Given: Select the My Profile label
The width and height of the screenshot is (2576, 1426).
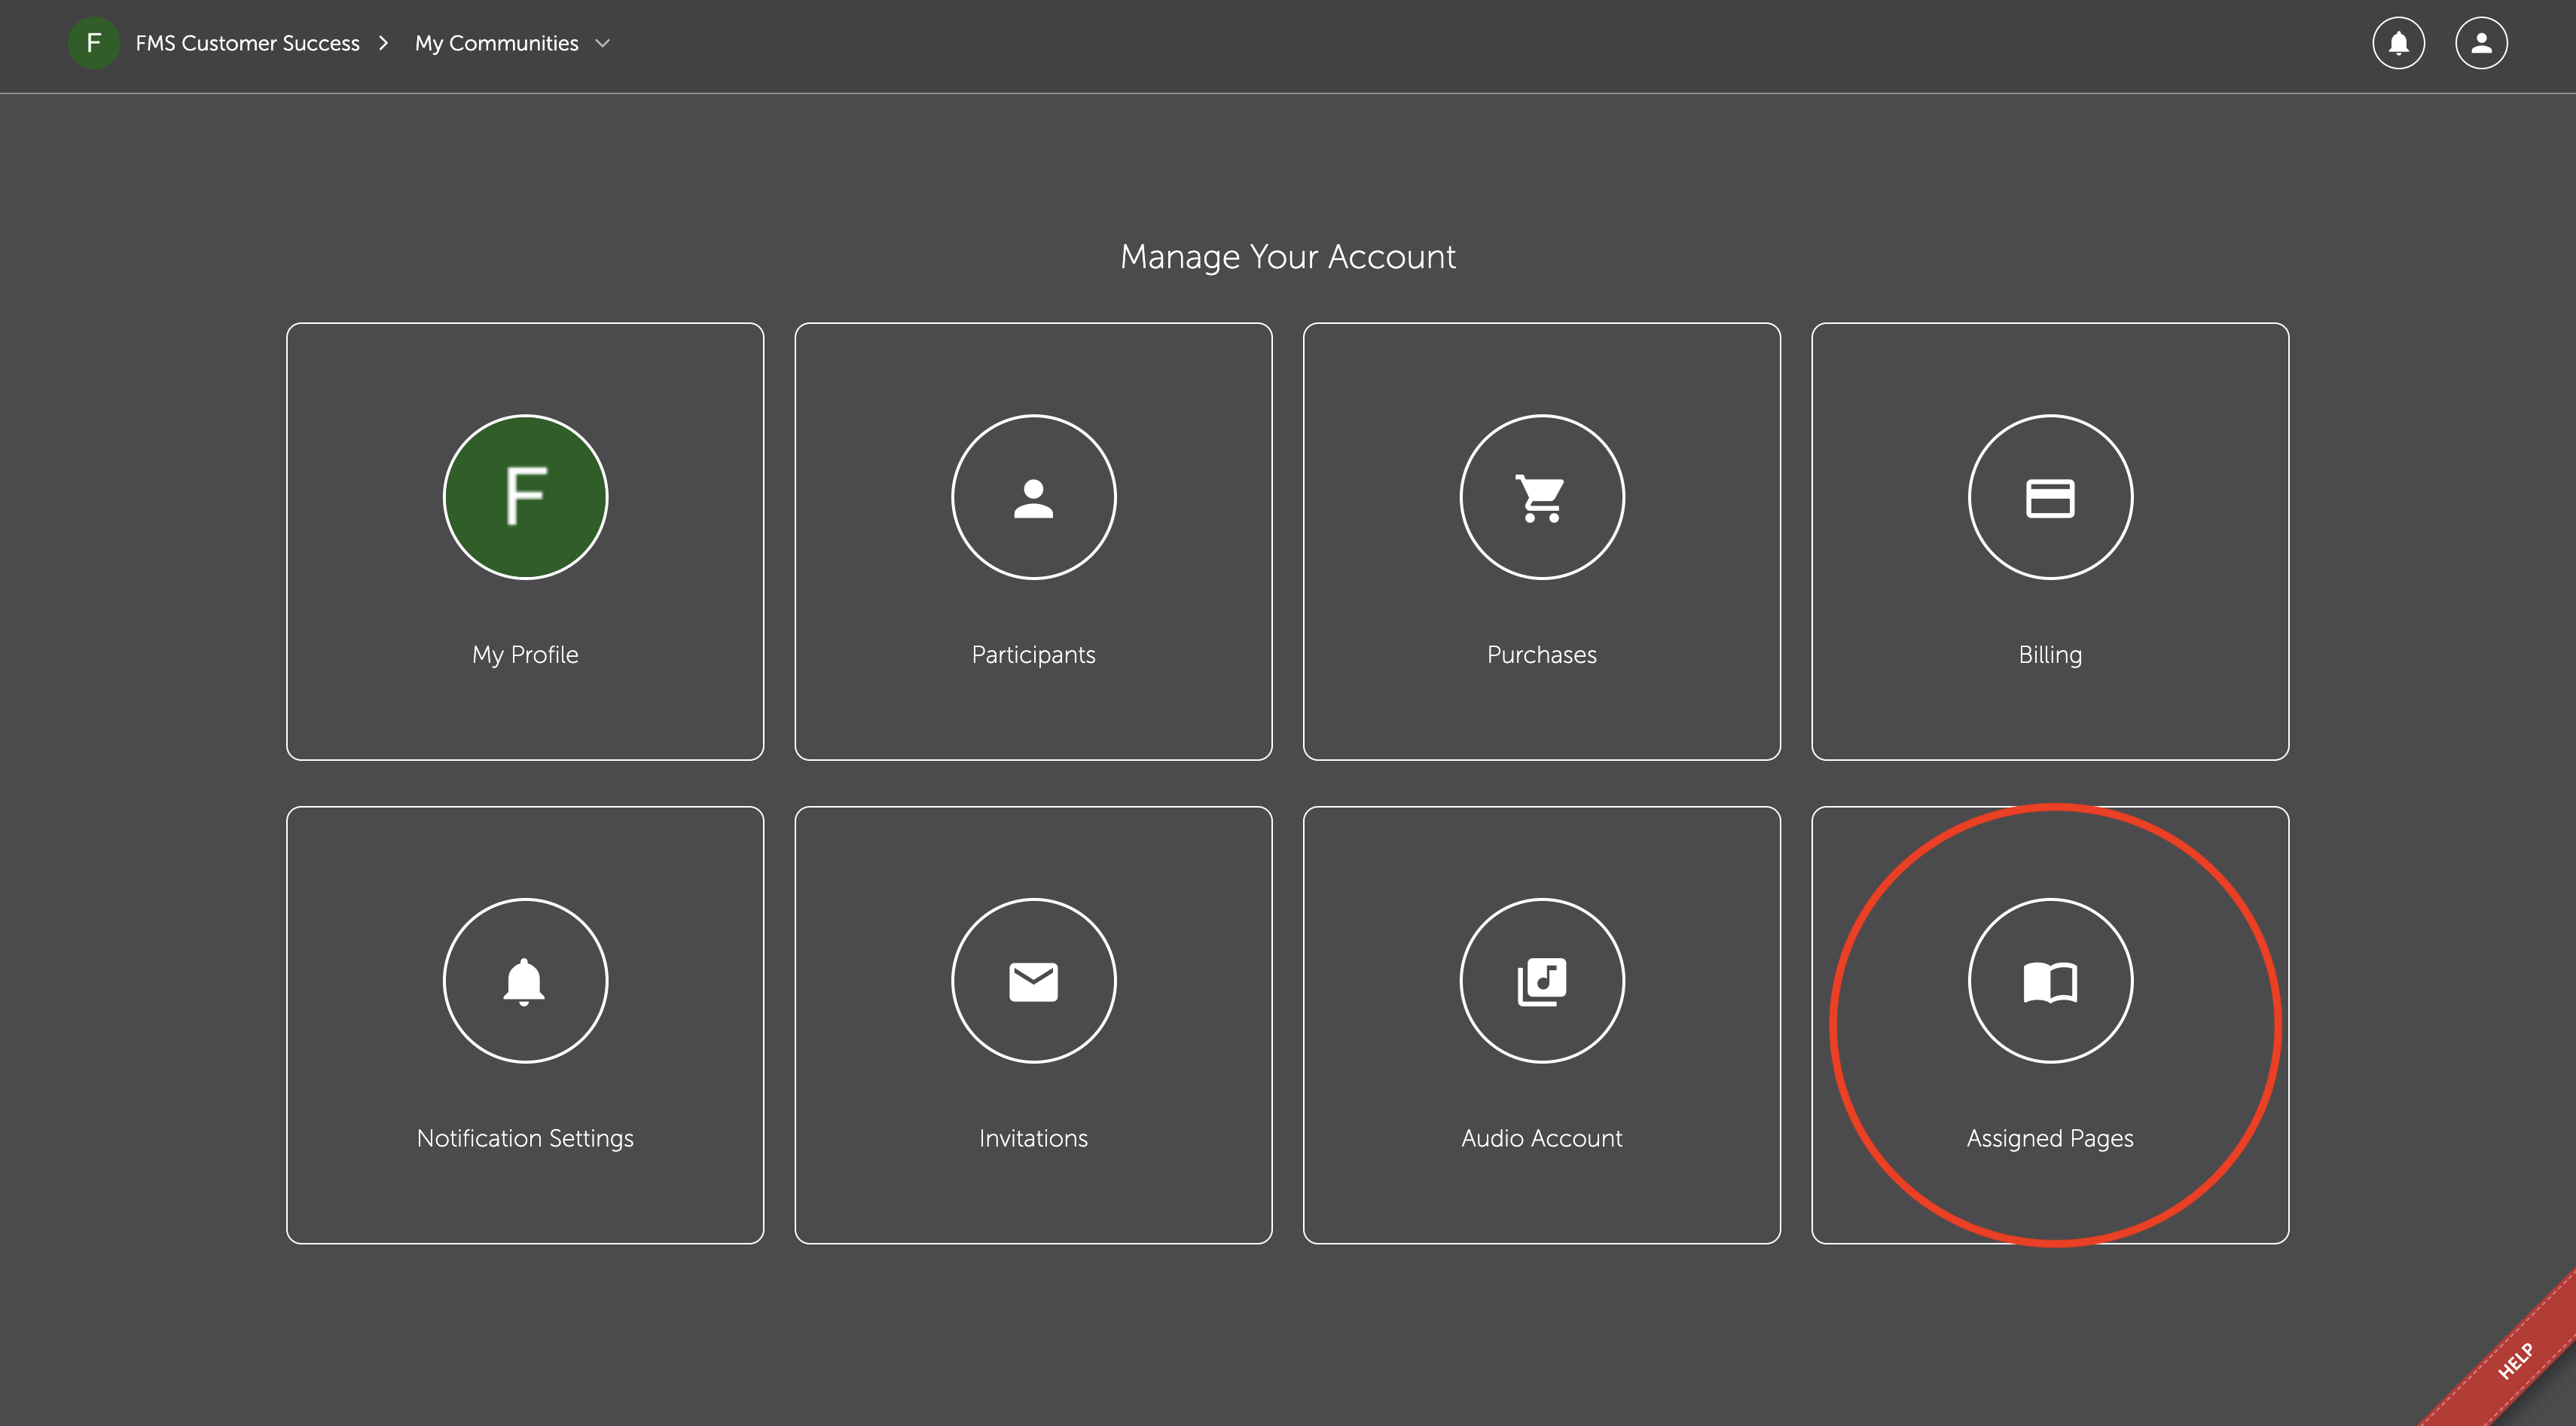Looking at the screenshot, I should 525,655.
